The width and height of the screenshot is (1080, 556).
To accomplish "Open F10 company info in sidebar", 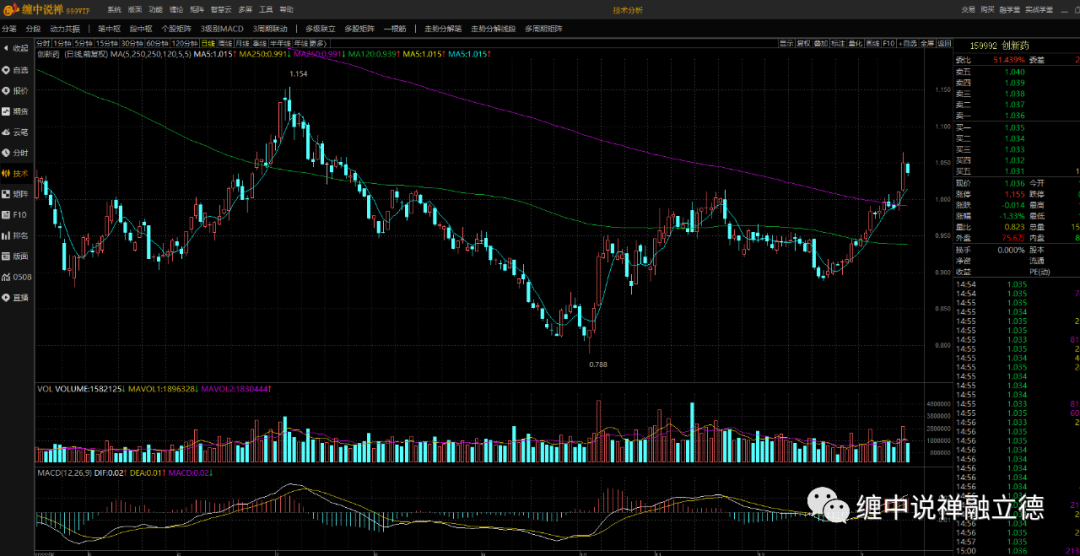I will pos(15,214).
